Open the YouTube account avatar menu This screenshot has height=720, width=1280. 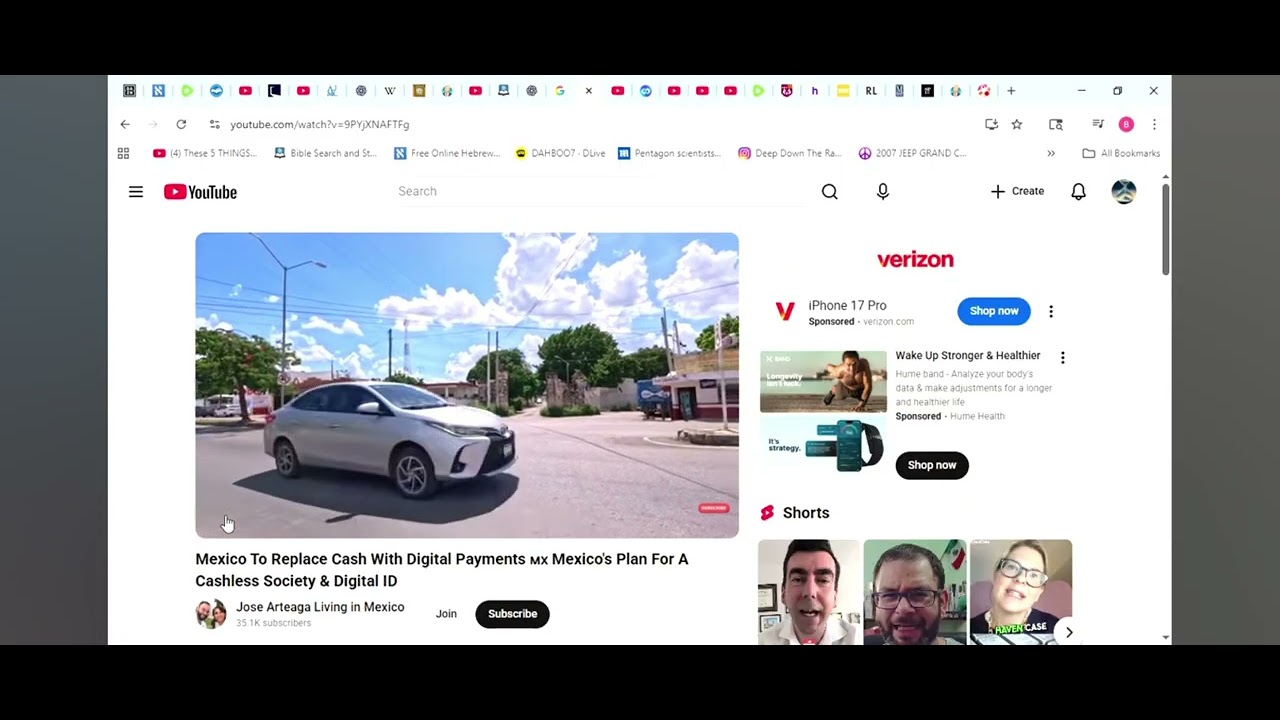pyautogui.click(x=1124, y=192)
